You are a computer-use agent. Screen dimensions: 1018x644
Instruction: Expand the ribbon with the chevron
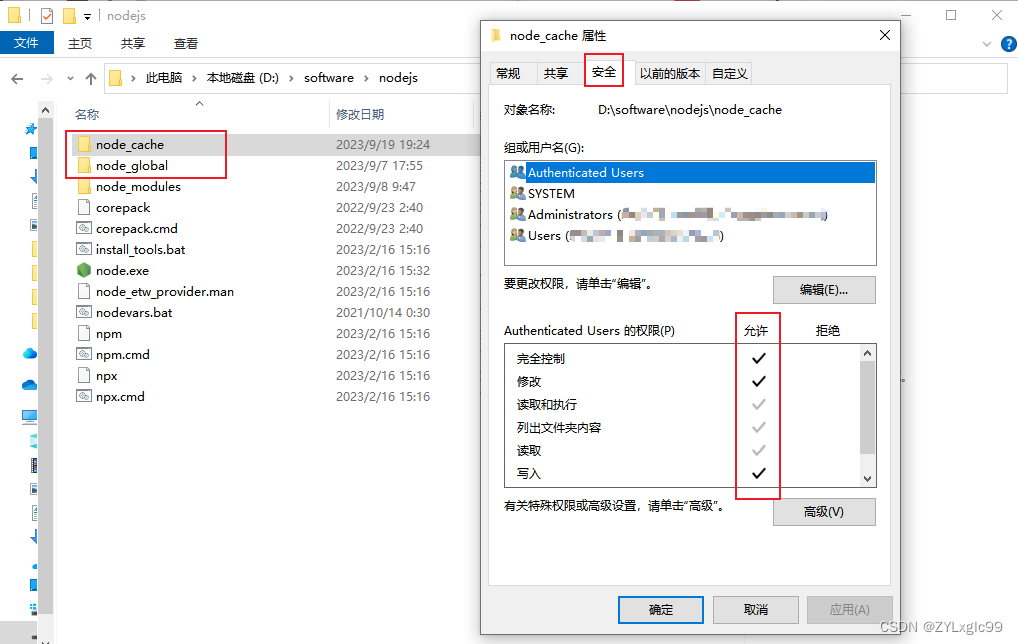tap(987, 44)
